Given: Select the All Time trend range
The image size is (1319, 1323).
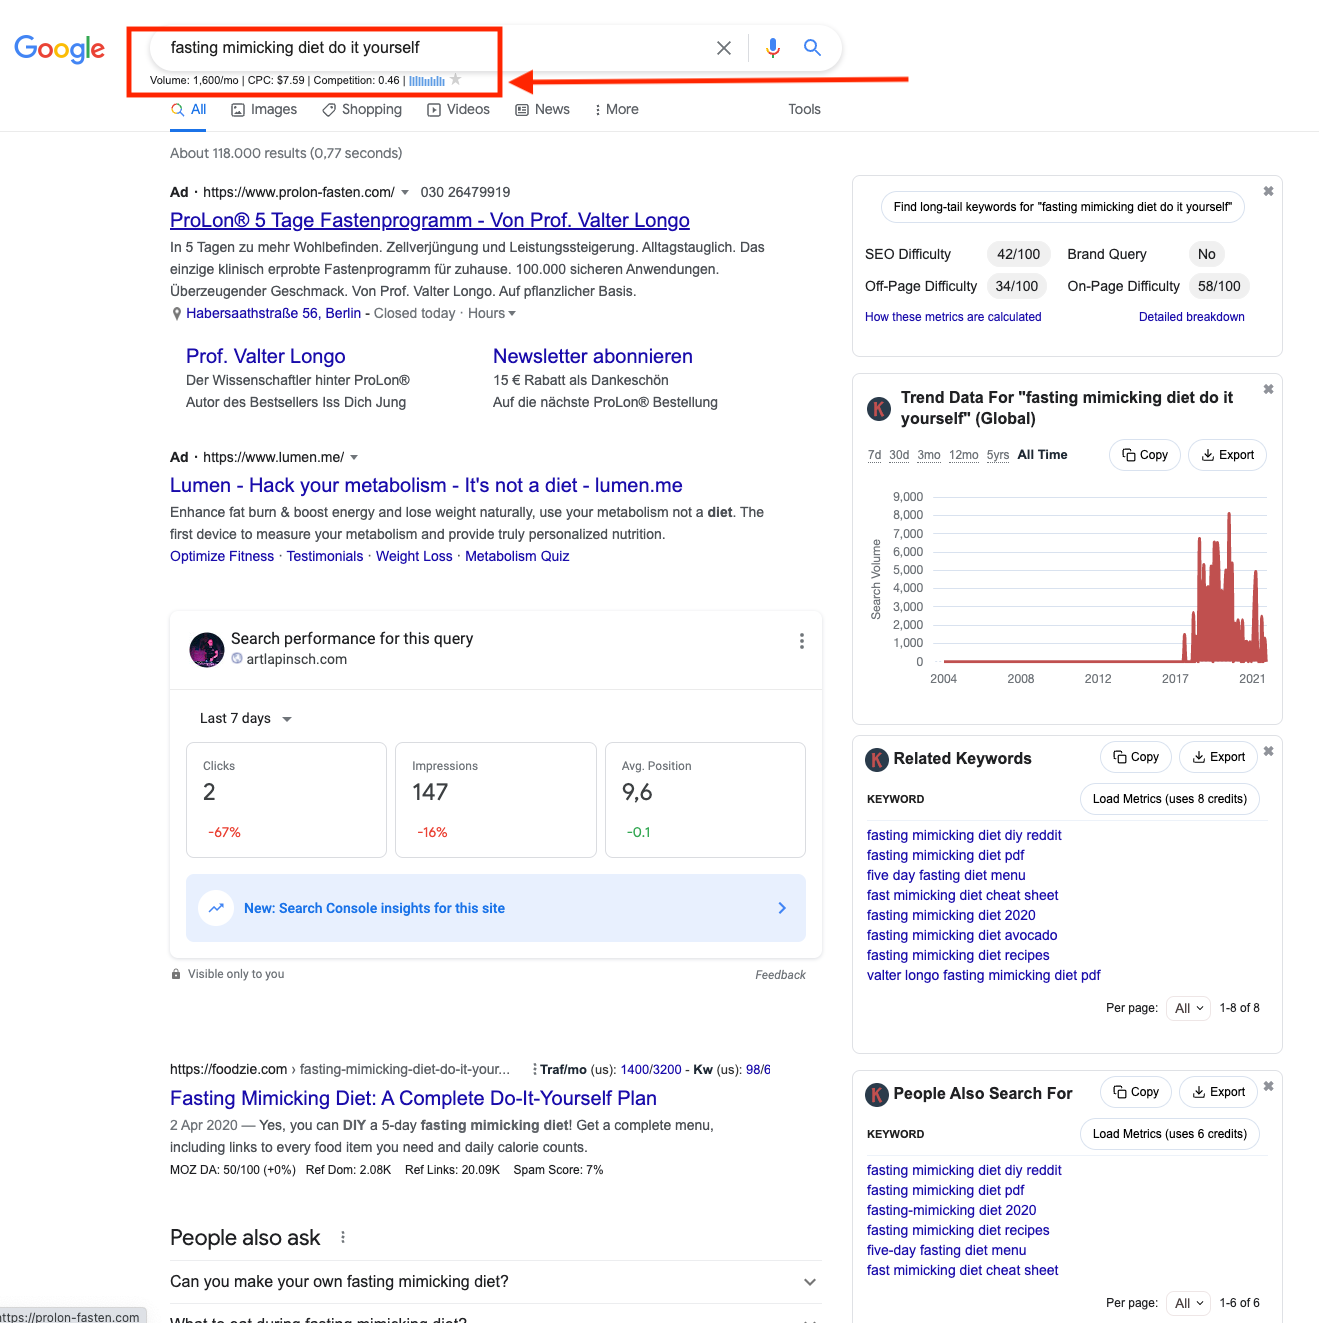Looking at the screenshot, I should point(1042,455).
